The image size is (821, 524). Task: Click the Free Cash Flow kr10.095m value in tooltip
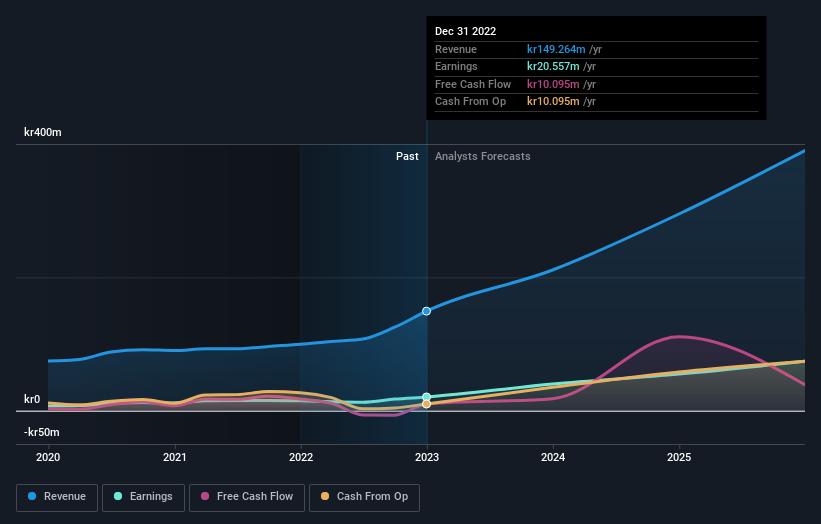pos(553,84)
